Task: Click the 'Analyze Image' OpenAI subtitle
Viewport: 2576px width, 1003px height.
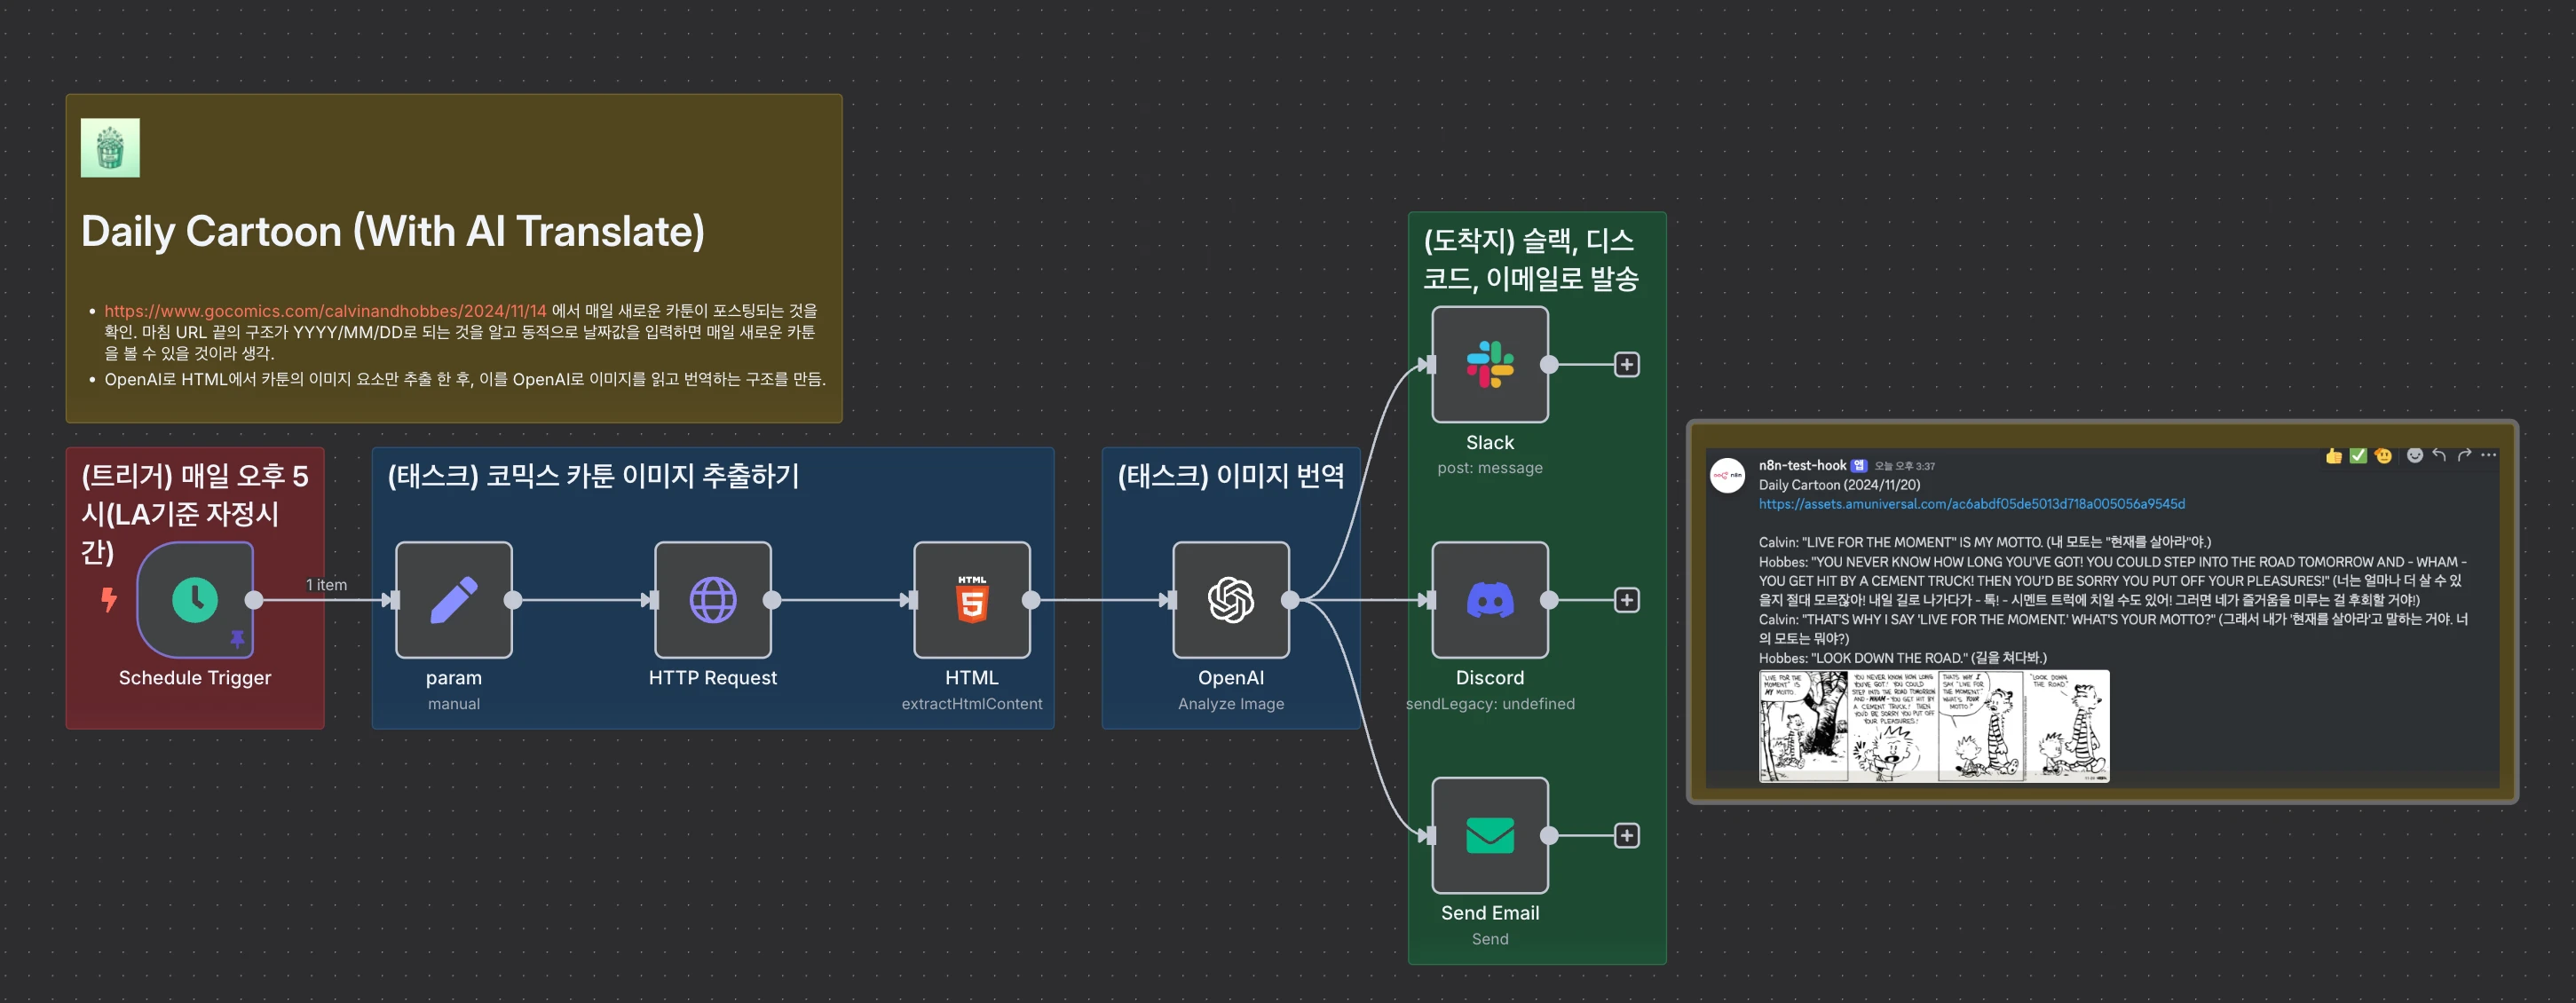Action: tap(1231, 704)
